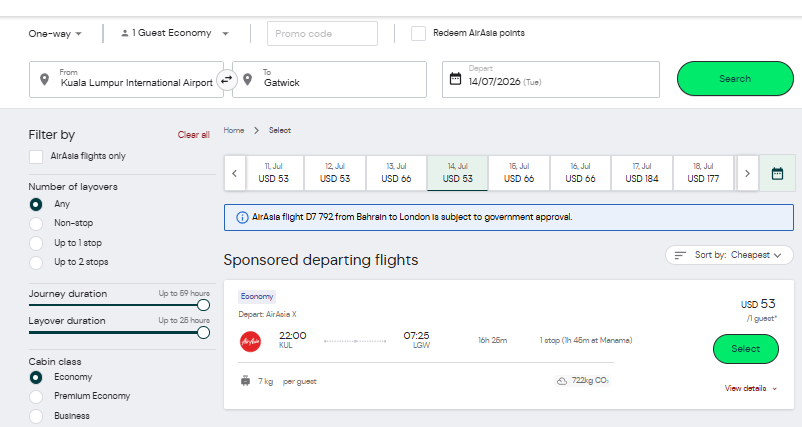The width and height of the screenshot is (802, 427).
Task: Click the Select breadcrumb item
Action: coord(280,130)
